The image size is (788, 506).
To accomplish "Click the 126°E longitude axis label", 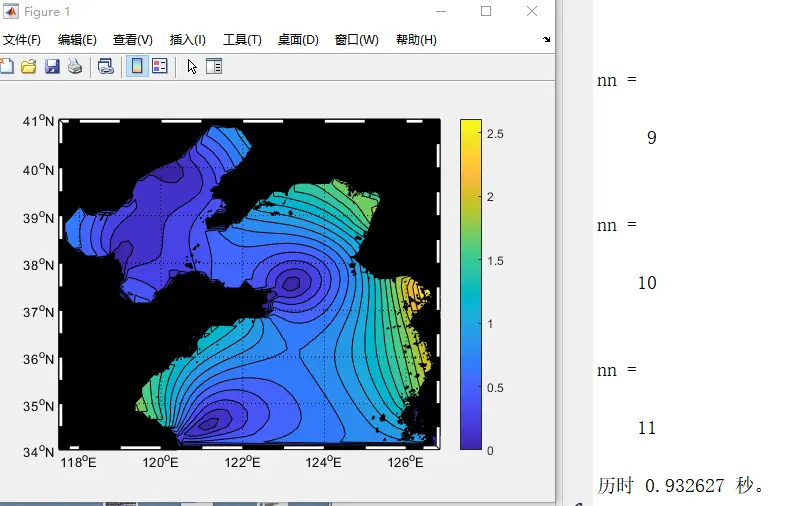I will coord(405,462).
